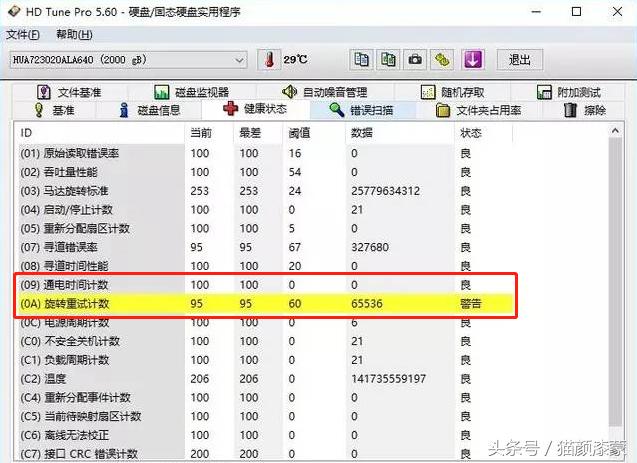Switch to the 基准 tab
Viewport: 637px width, 463px height.
pyautogui.click(x=54, y=110)
